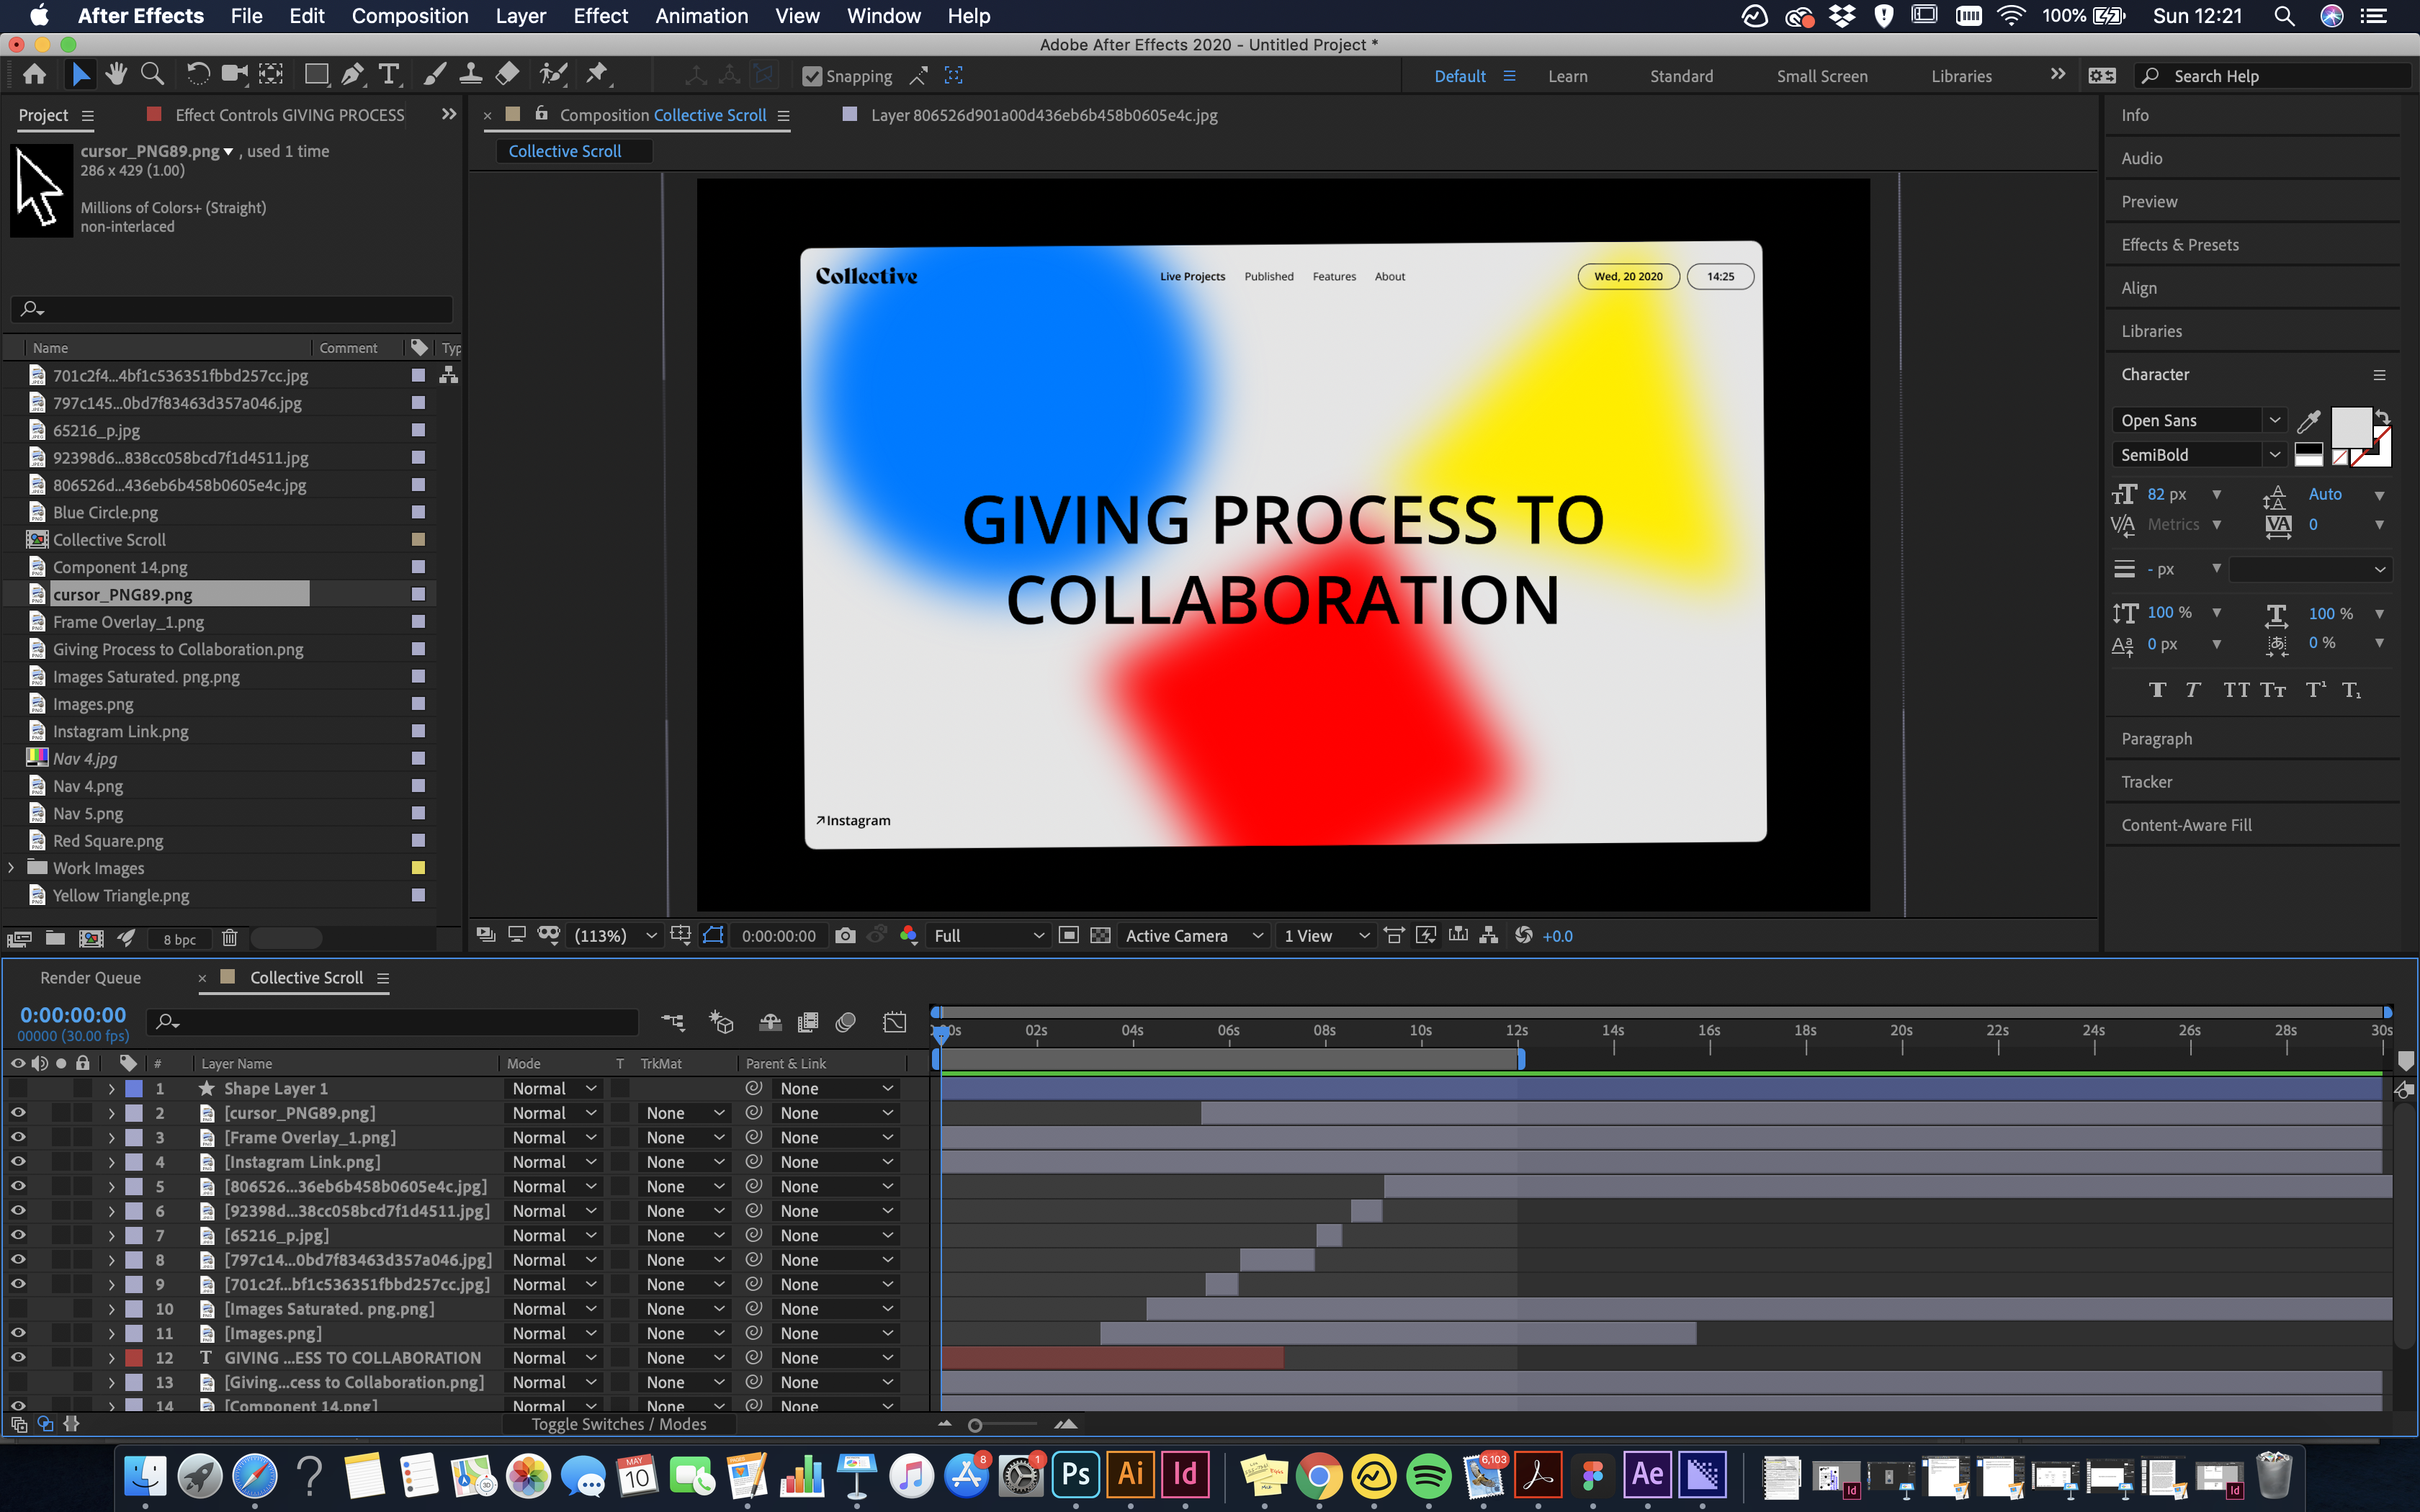Viewport: 2420px width, 1512px height.
Task: Switch to the Learn workspace
Action: tap(1567, 76)
